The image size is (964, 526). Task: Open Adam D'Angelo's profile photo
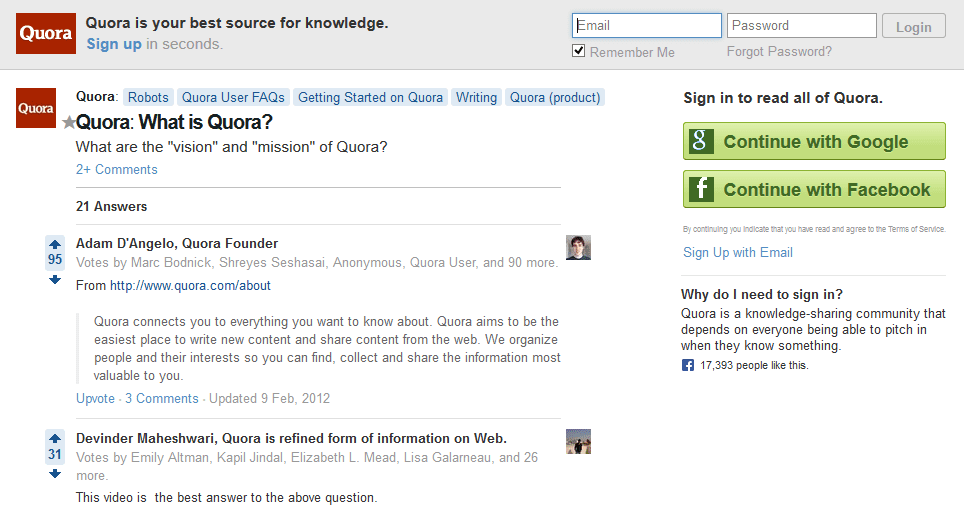click(579, 248)
